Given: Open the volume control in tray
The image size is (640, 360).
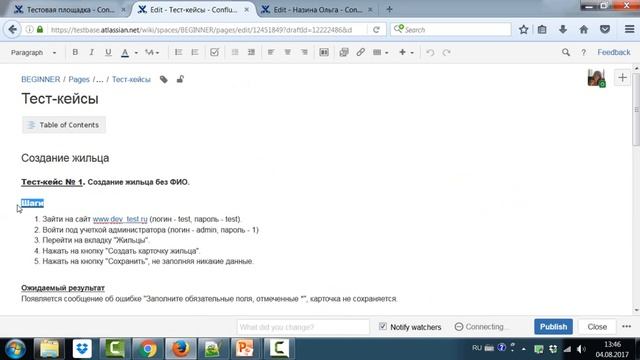Looking at the screenshot, I should pyautogui.click(x=581, y=349).
